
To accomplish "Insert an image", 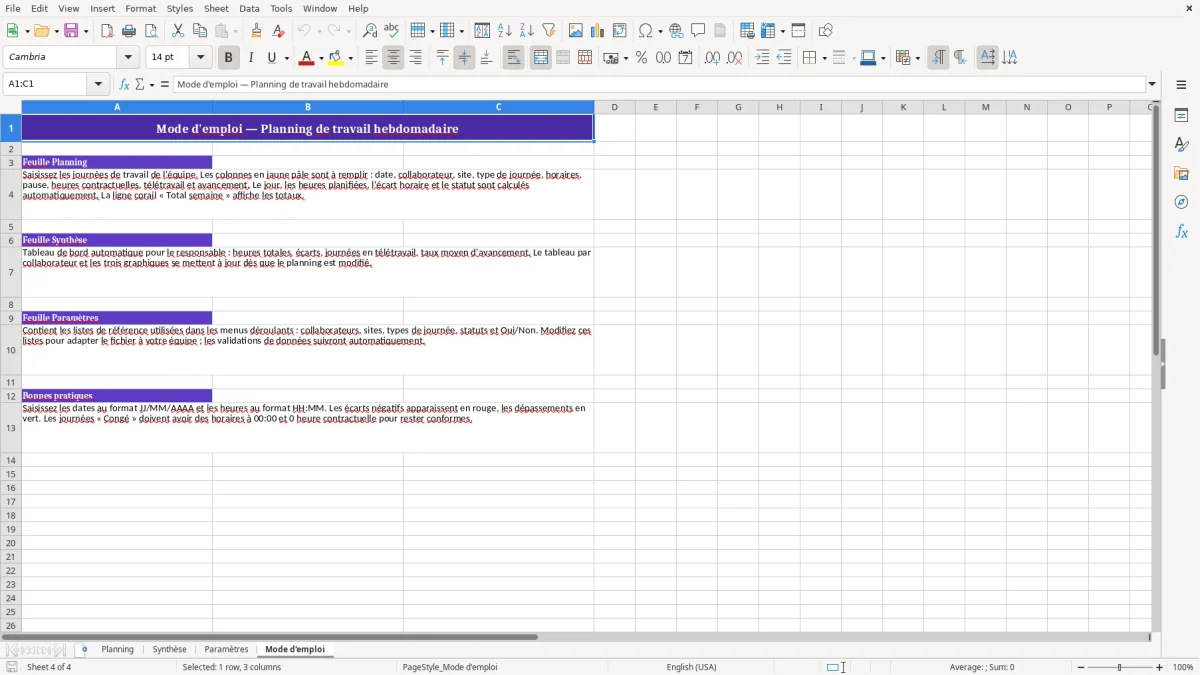I will [576, 31].
